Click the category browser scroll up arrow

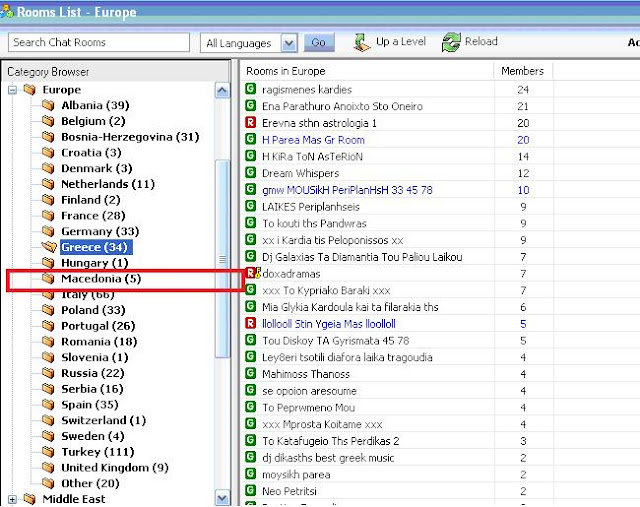click(x=222, y=90)
